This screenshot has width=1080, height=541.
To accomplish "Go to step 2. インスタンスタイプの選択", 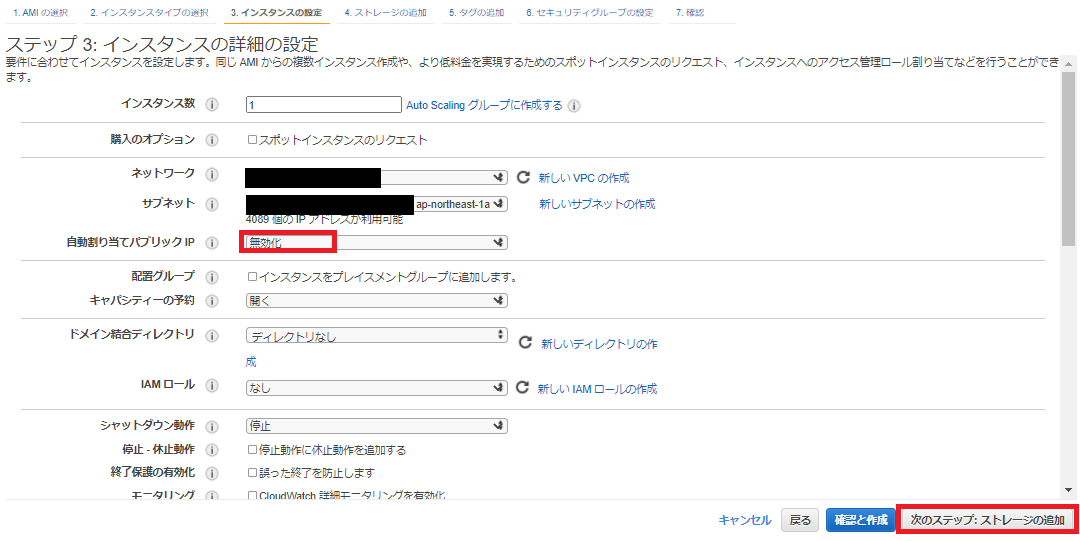I will pos(150,13).
